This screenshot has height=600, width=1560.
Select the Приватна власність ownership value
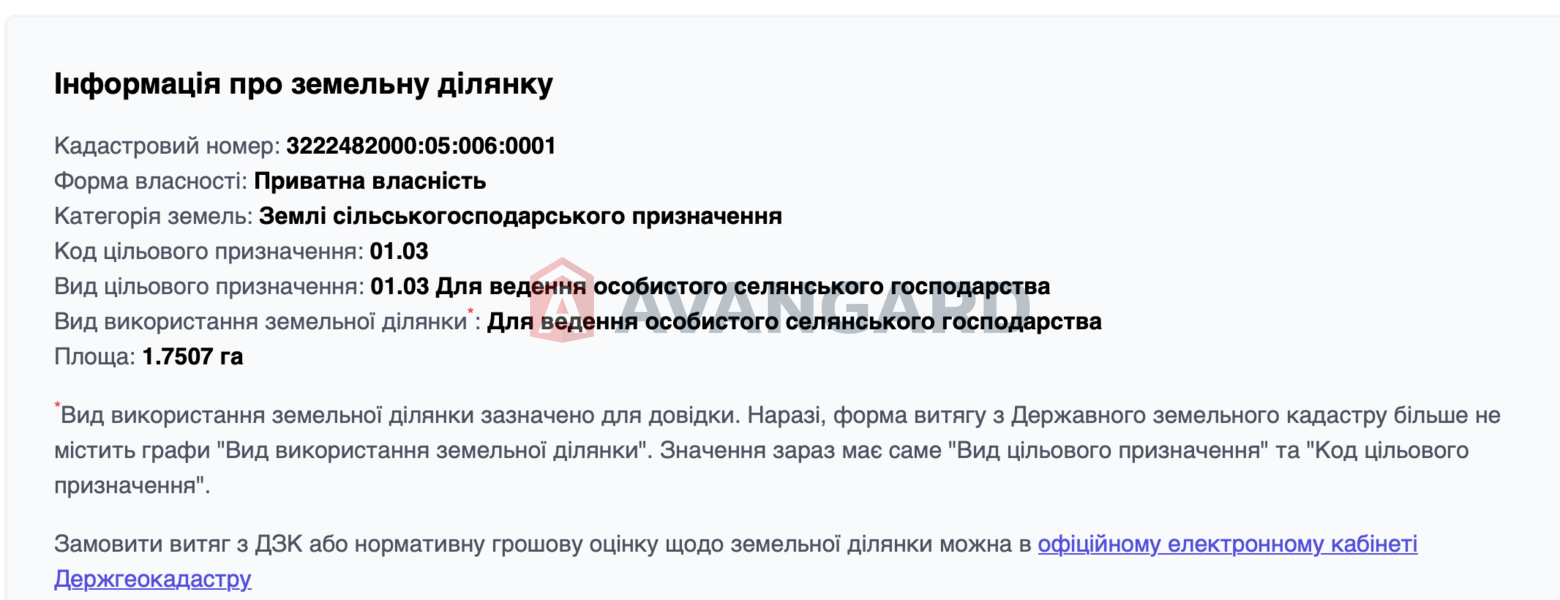point(369,181)
